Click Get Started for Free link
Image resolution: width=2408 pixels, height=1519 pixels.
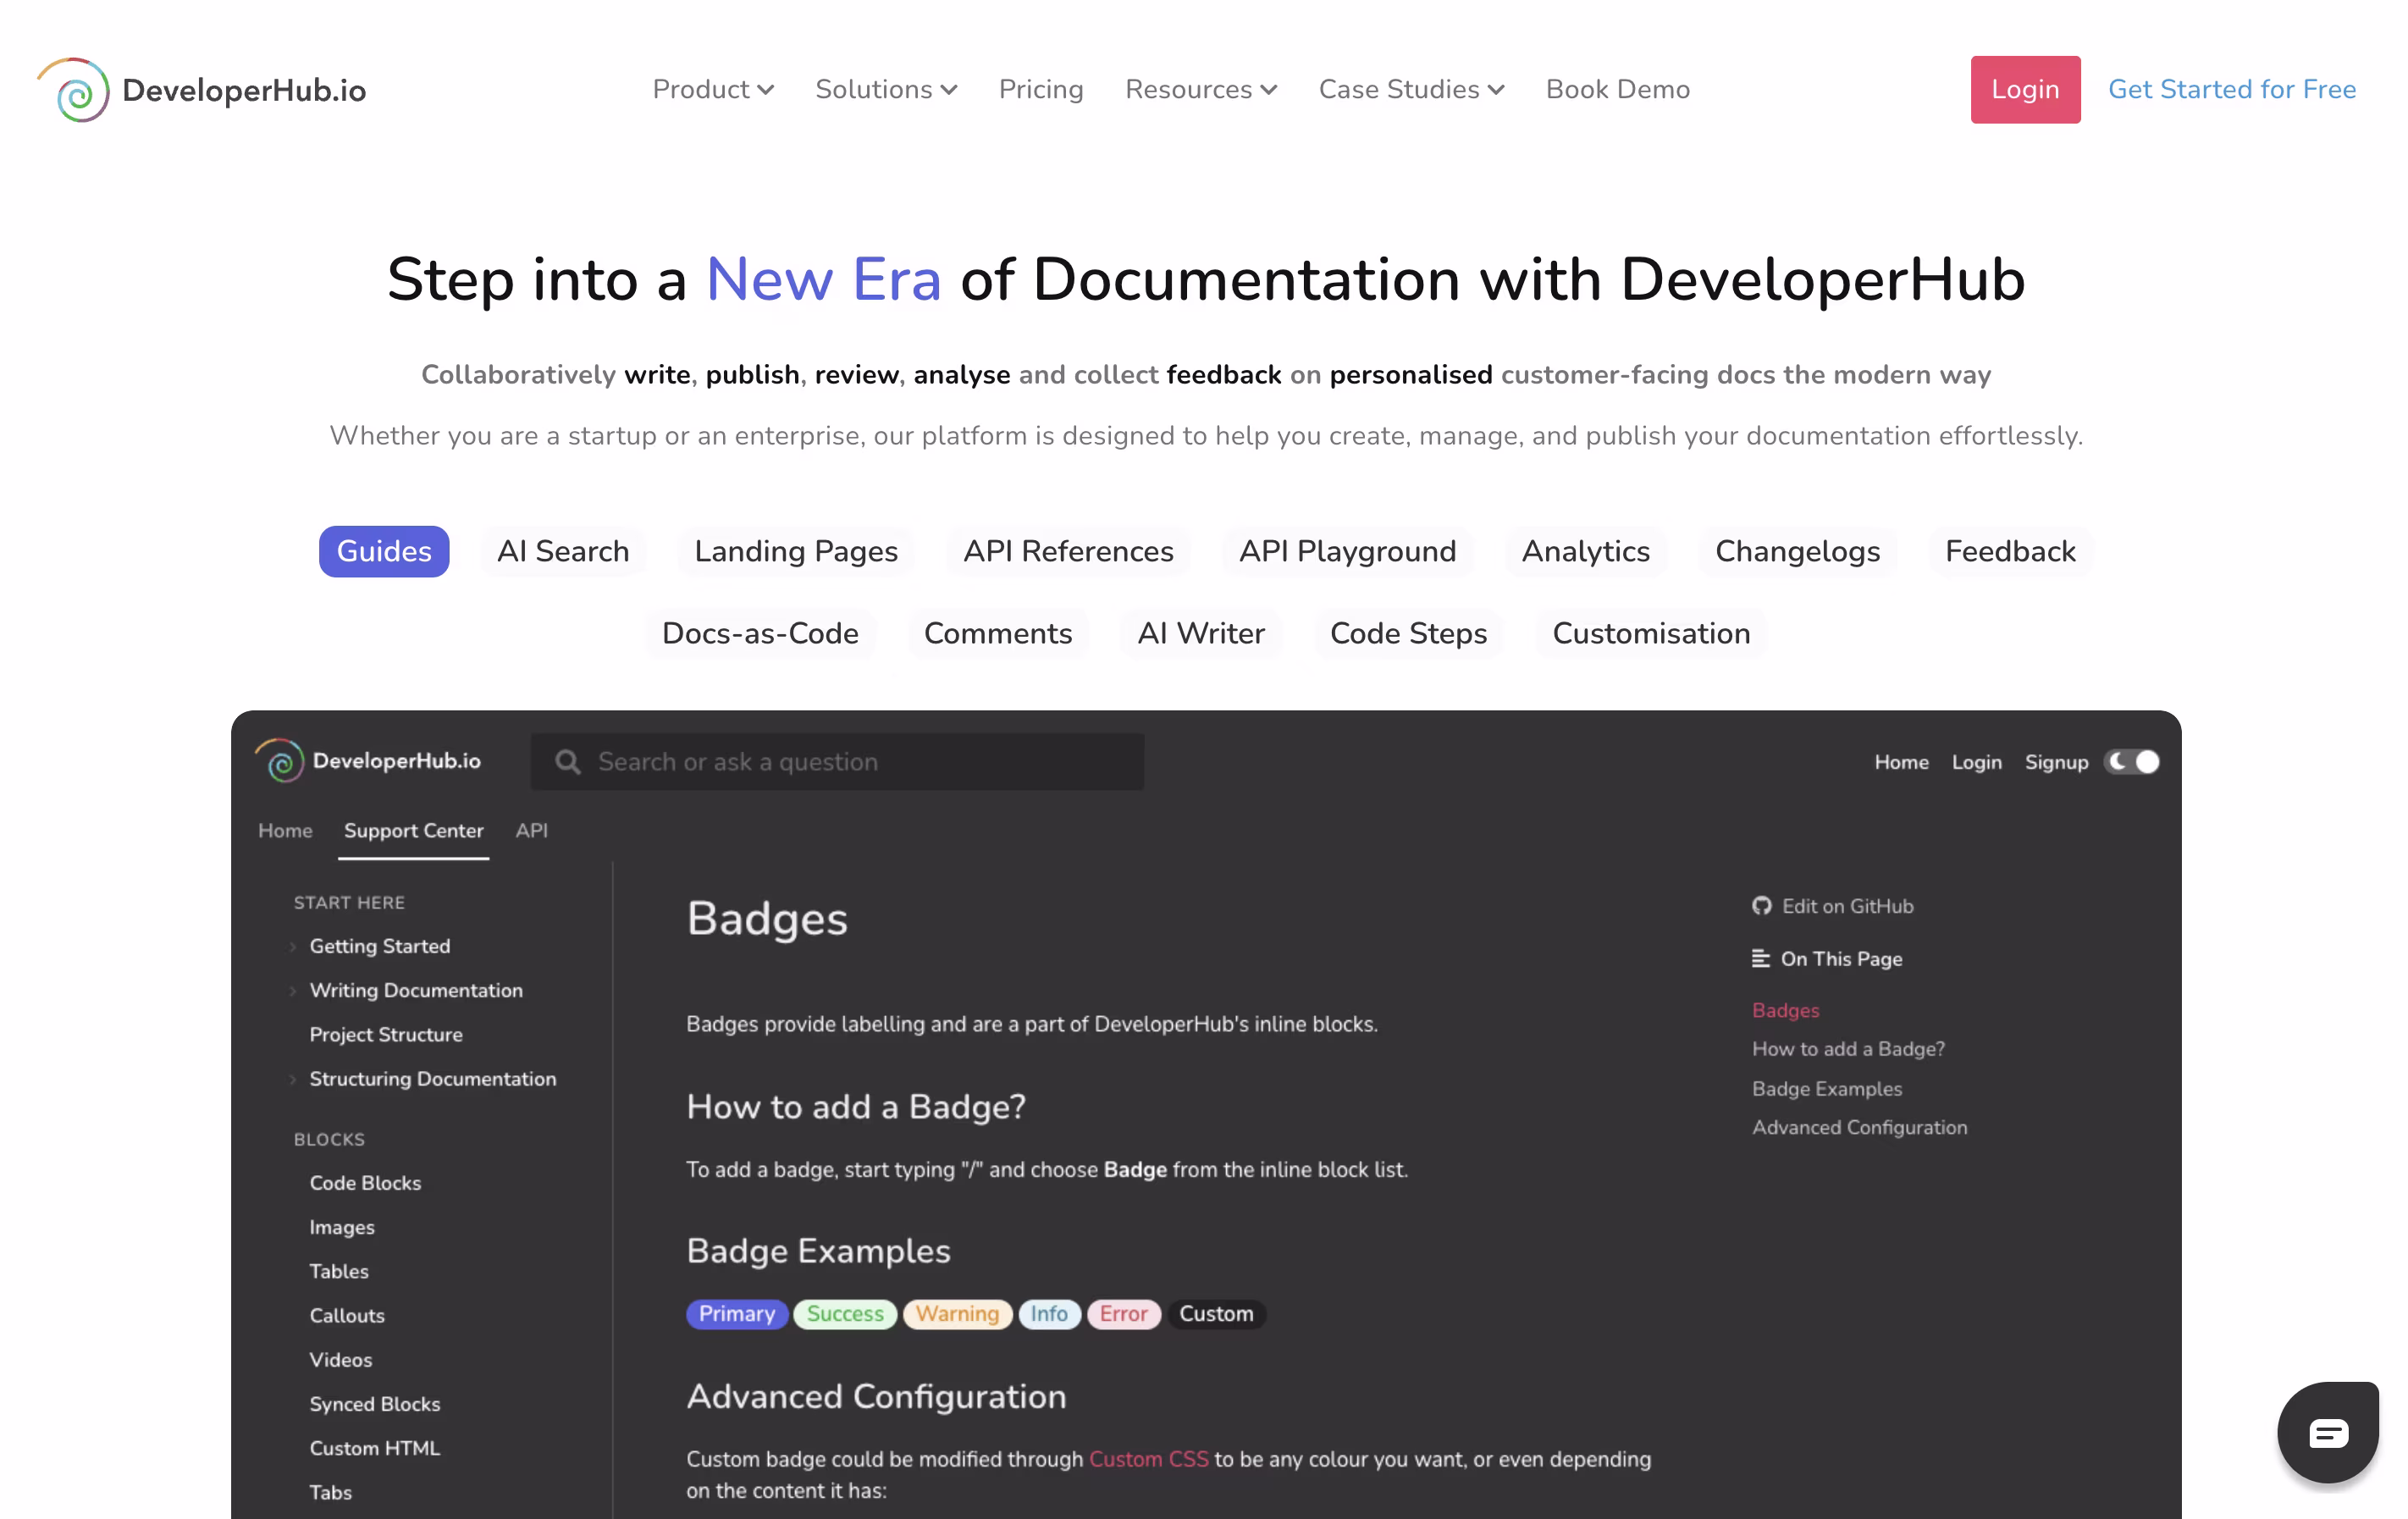(2232, 90)
